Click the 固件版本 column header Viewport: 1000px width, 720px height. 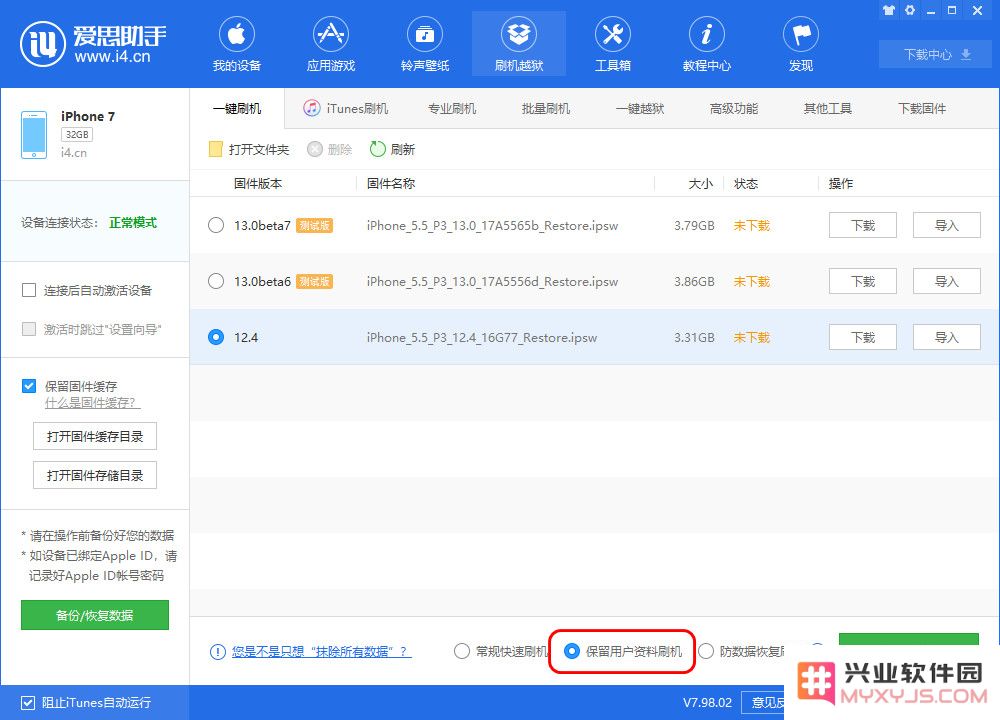(258, 184)
